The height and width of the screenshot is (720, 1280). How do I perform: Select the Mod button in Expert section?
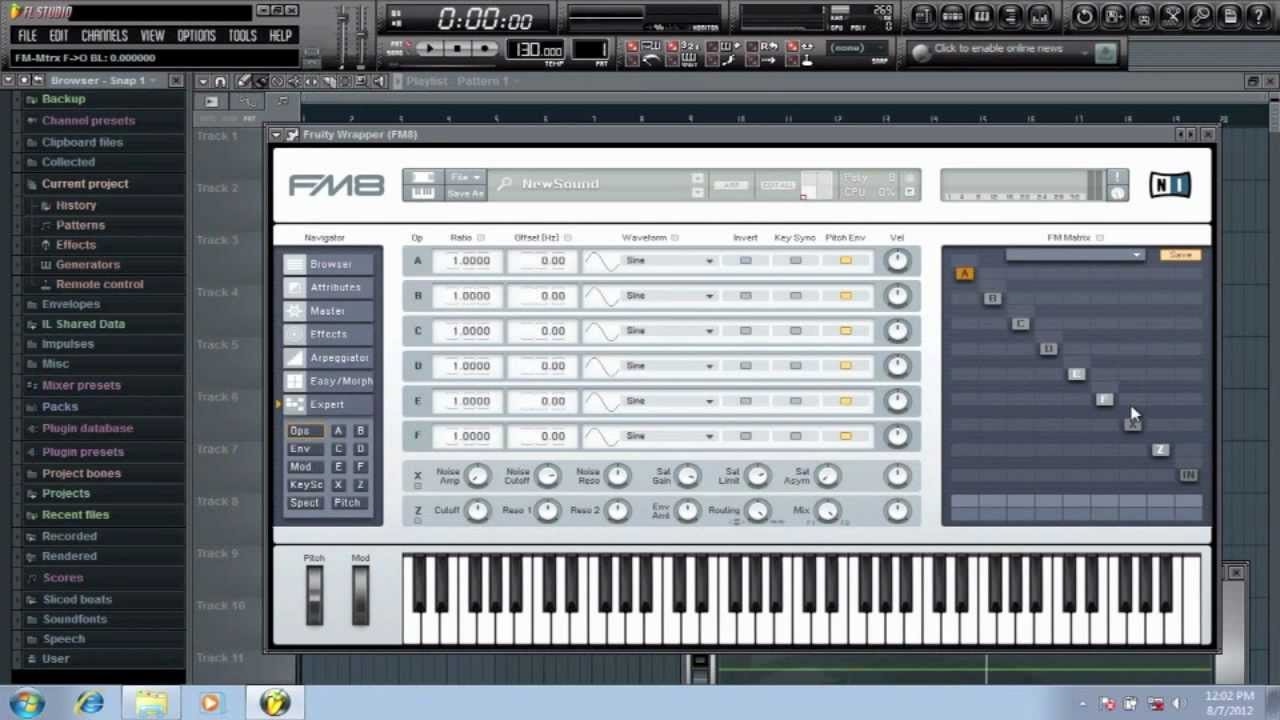(x=304, y=467)
